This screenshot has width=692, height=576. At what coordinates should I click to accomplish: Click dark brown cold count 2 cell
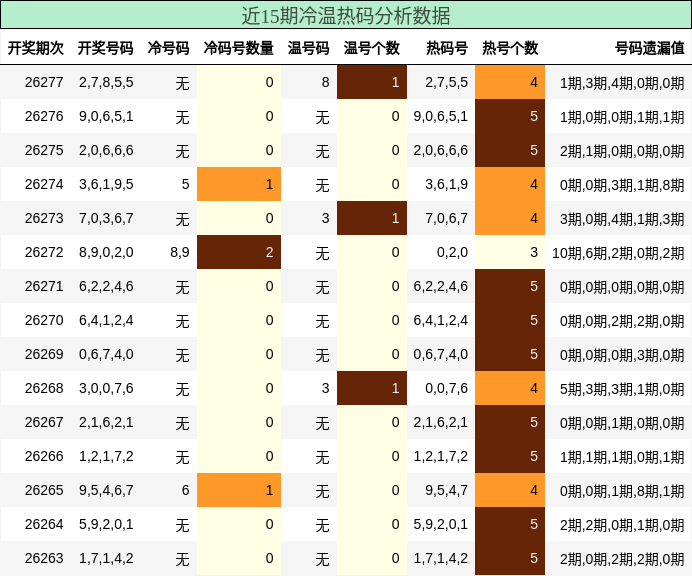(239, 252)
